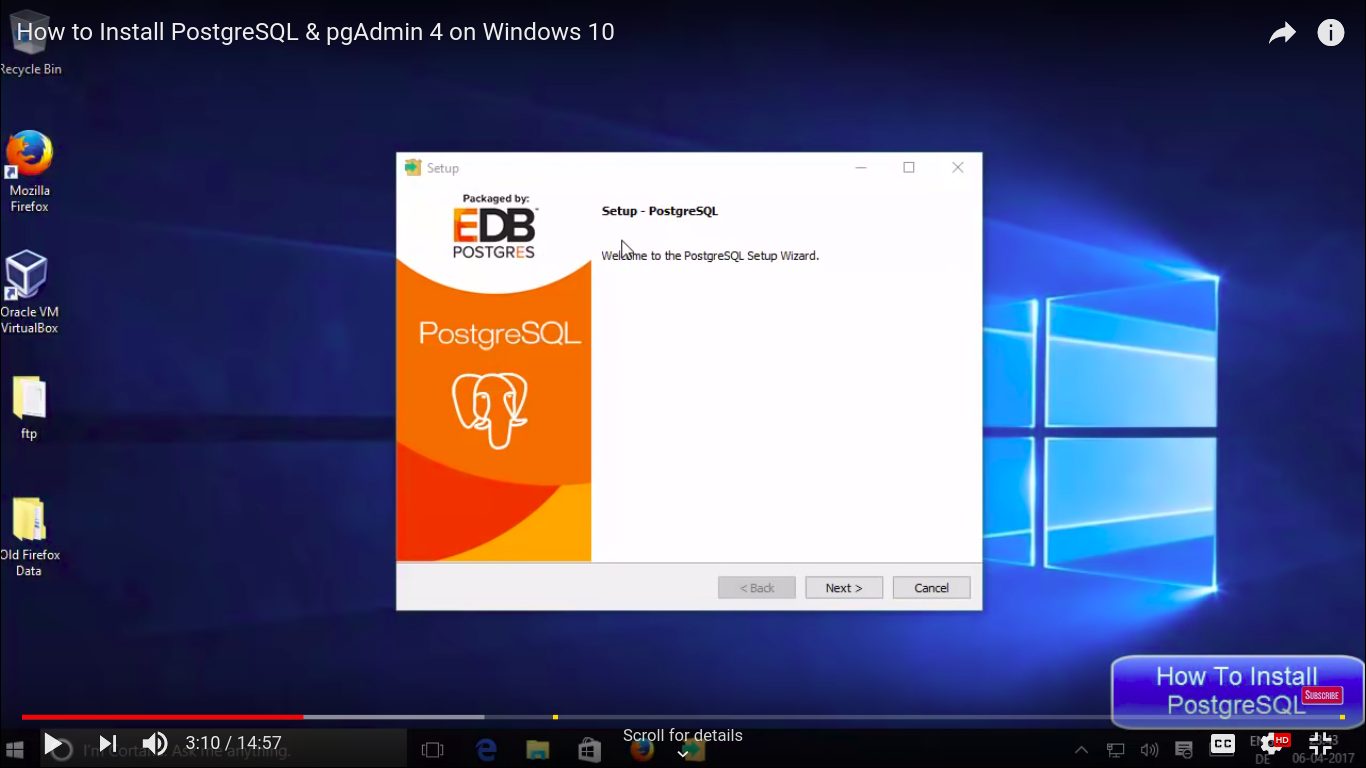Click the "Setup - PostgreSQL" heading
This screenshot has height=768, width=1366.
[660, 211]
